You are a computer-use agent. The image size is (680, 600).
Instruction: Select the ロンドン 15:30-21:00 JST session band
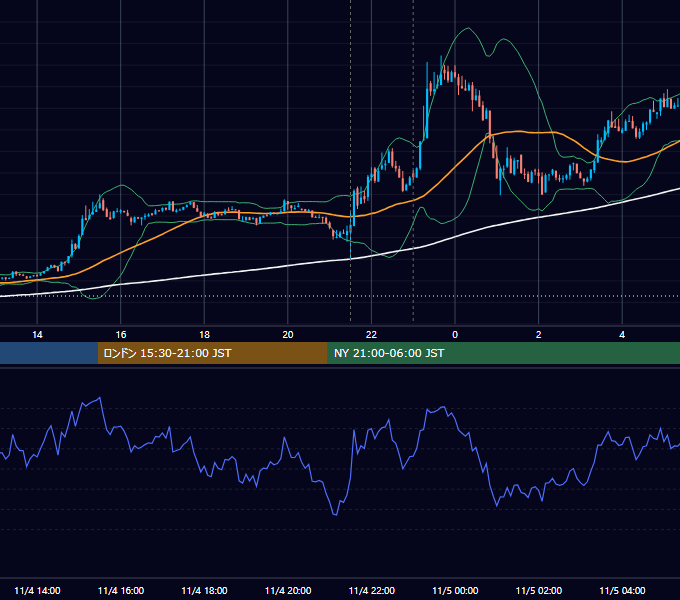click(212, 353)
